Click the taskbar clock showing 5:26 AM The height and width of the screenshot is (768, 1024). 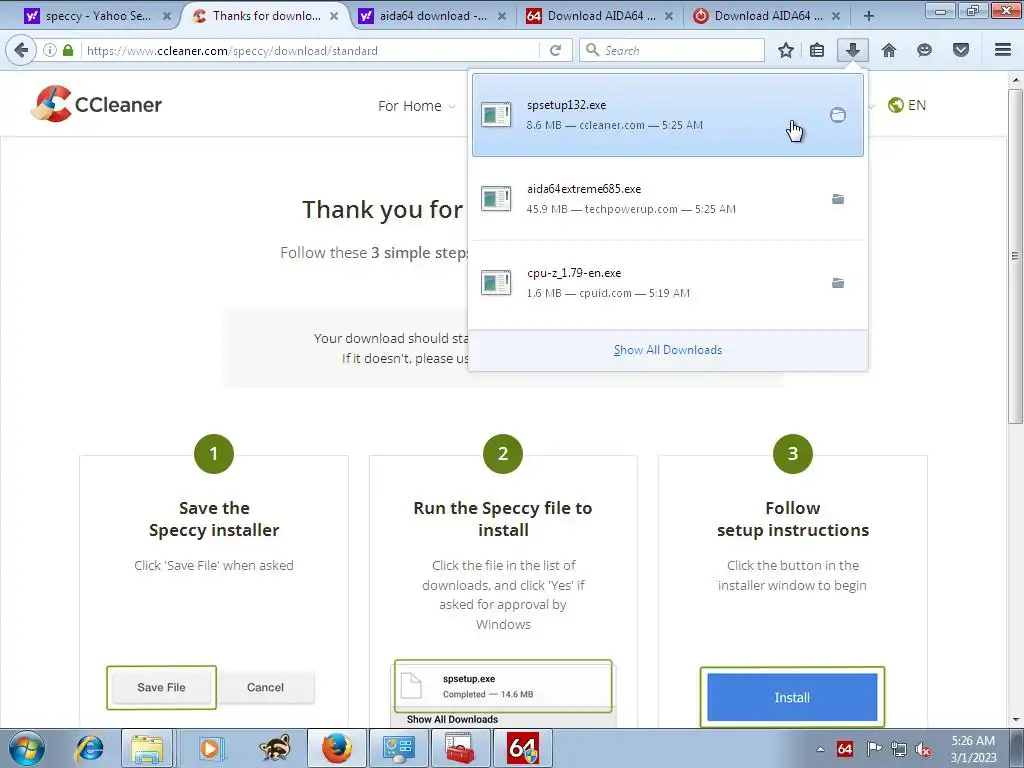973,749
